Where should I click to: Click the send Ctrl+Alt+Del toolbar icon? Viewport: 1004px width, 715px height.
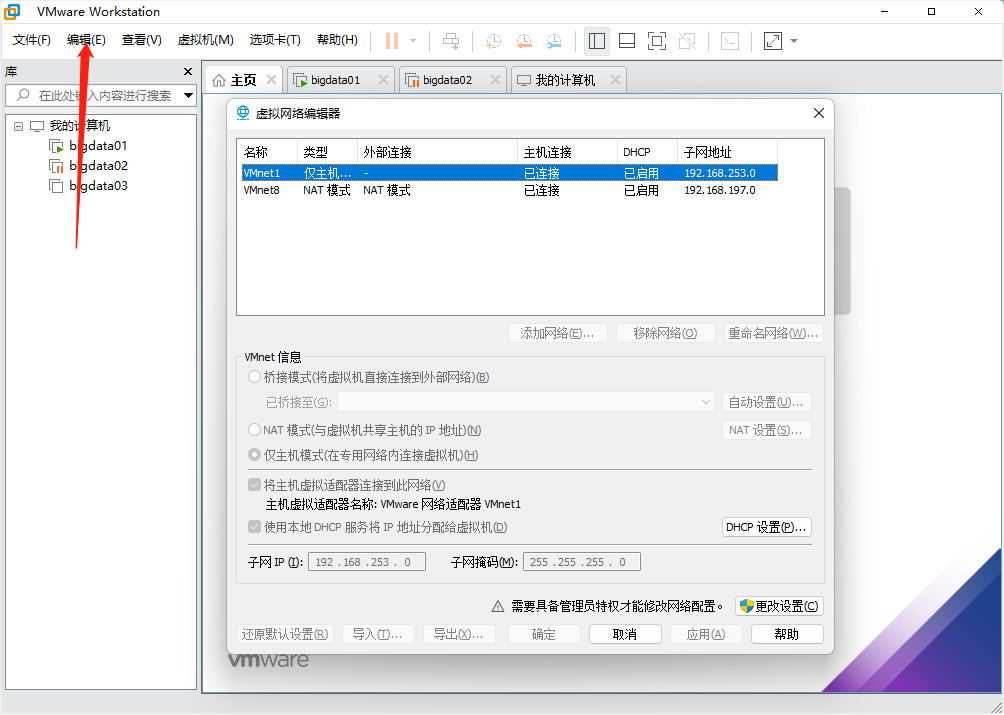[x=451, y=41]
